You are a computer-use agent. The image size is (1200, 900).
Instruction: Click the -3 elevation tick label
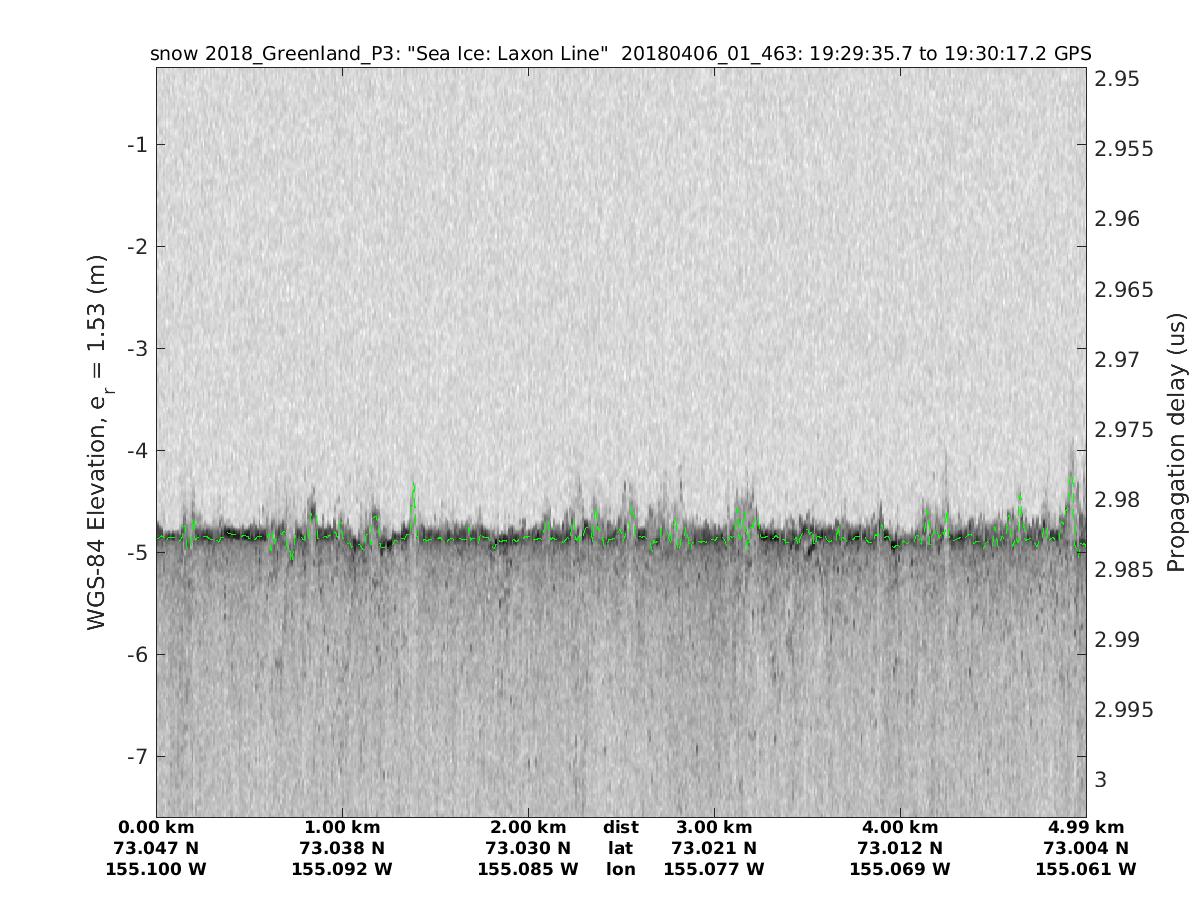tap(136, 349)
